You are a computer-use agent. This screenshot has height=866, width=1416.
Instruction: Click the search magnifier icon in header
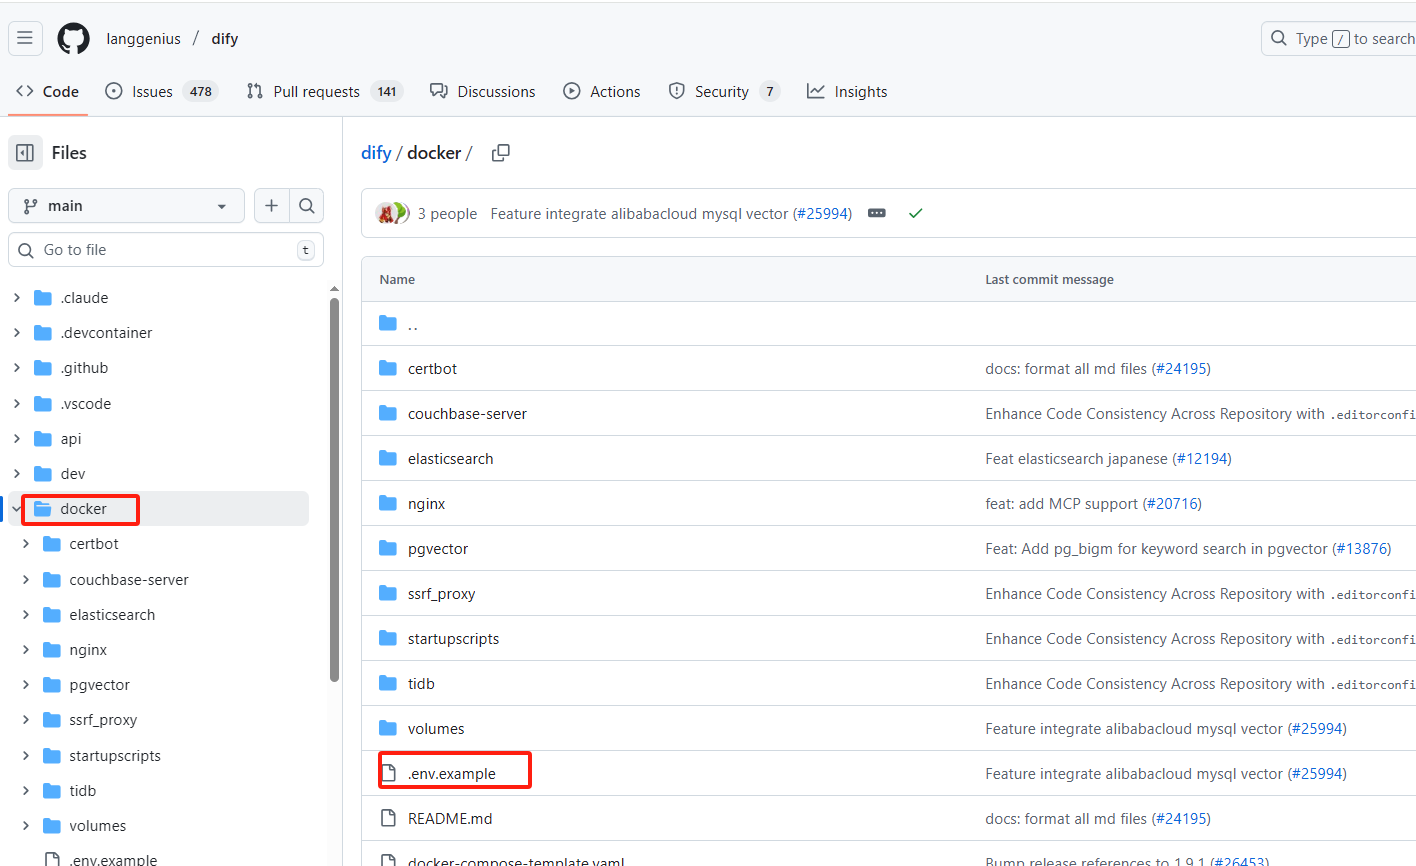(1278, 38)
